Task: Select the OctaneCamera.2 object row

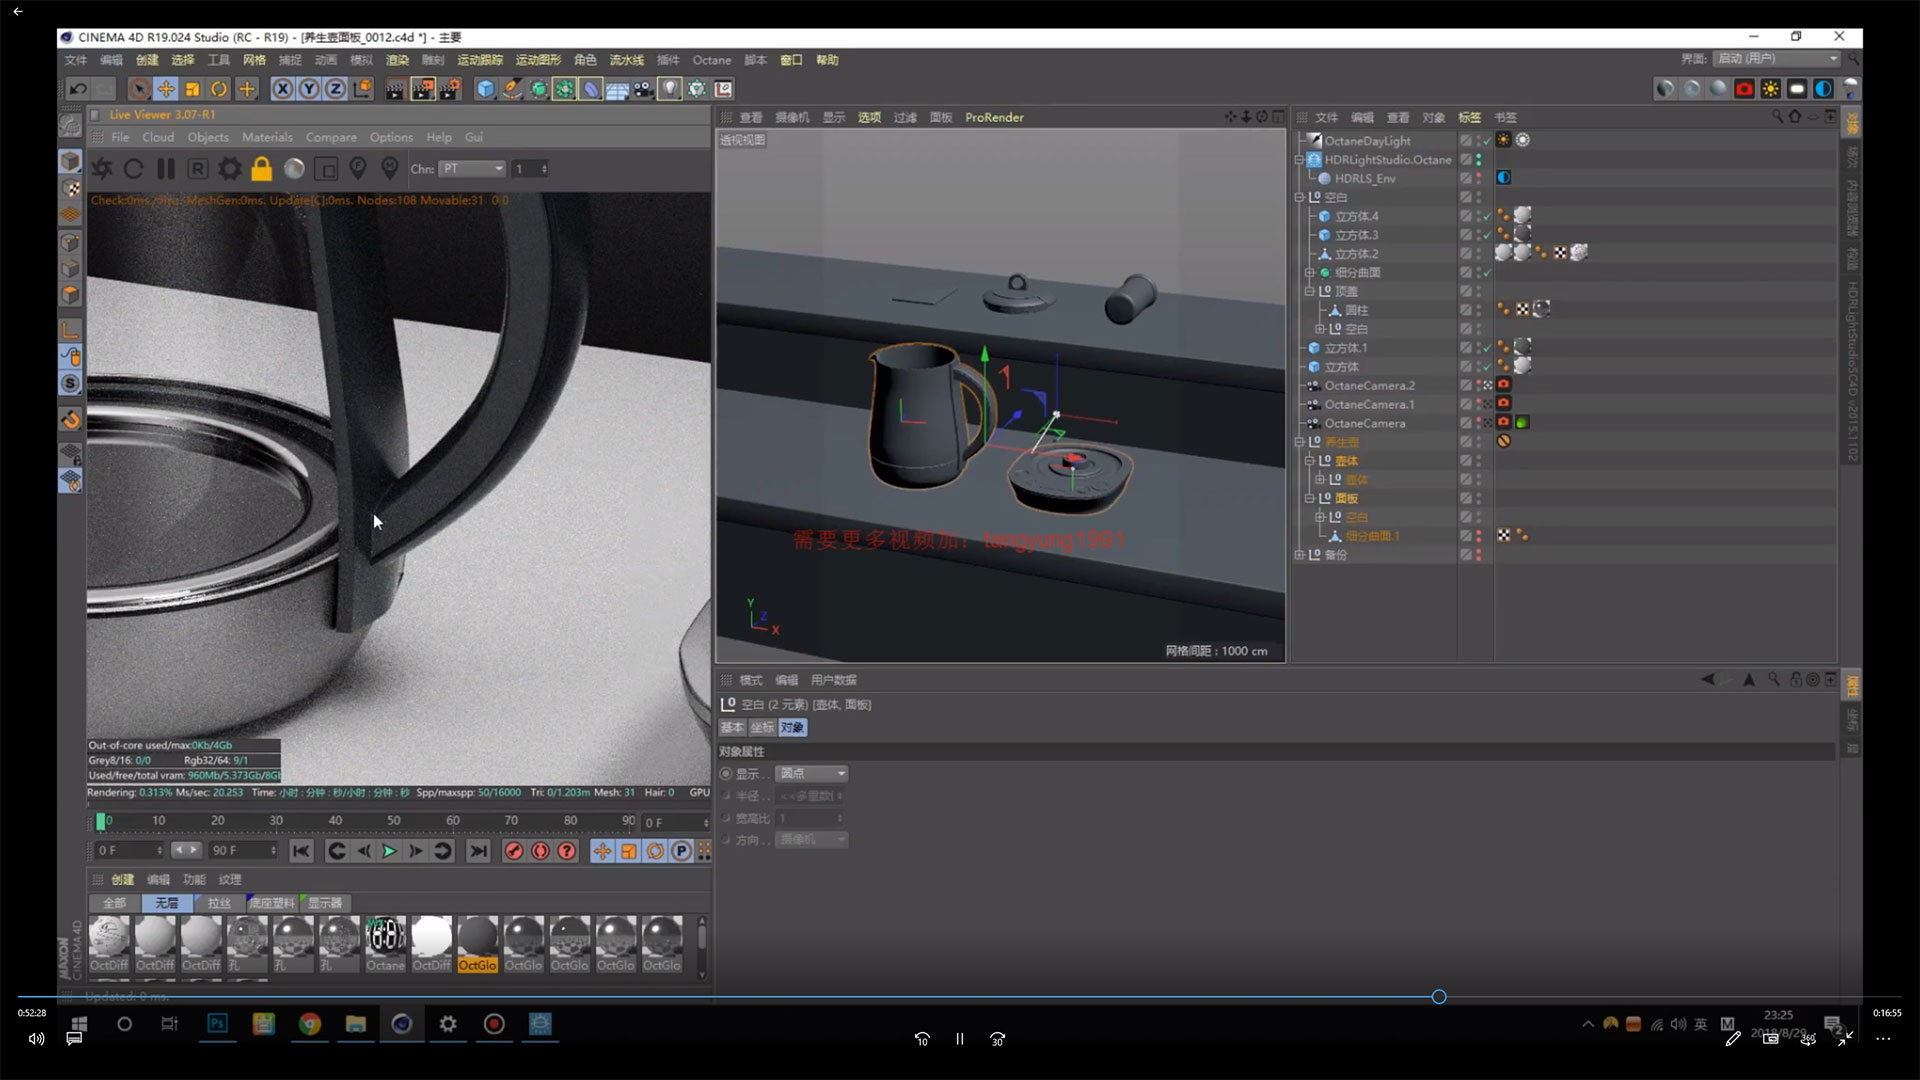Action: pos(1369,385)
